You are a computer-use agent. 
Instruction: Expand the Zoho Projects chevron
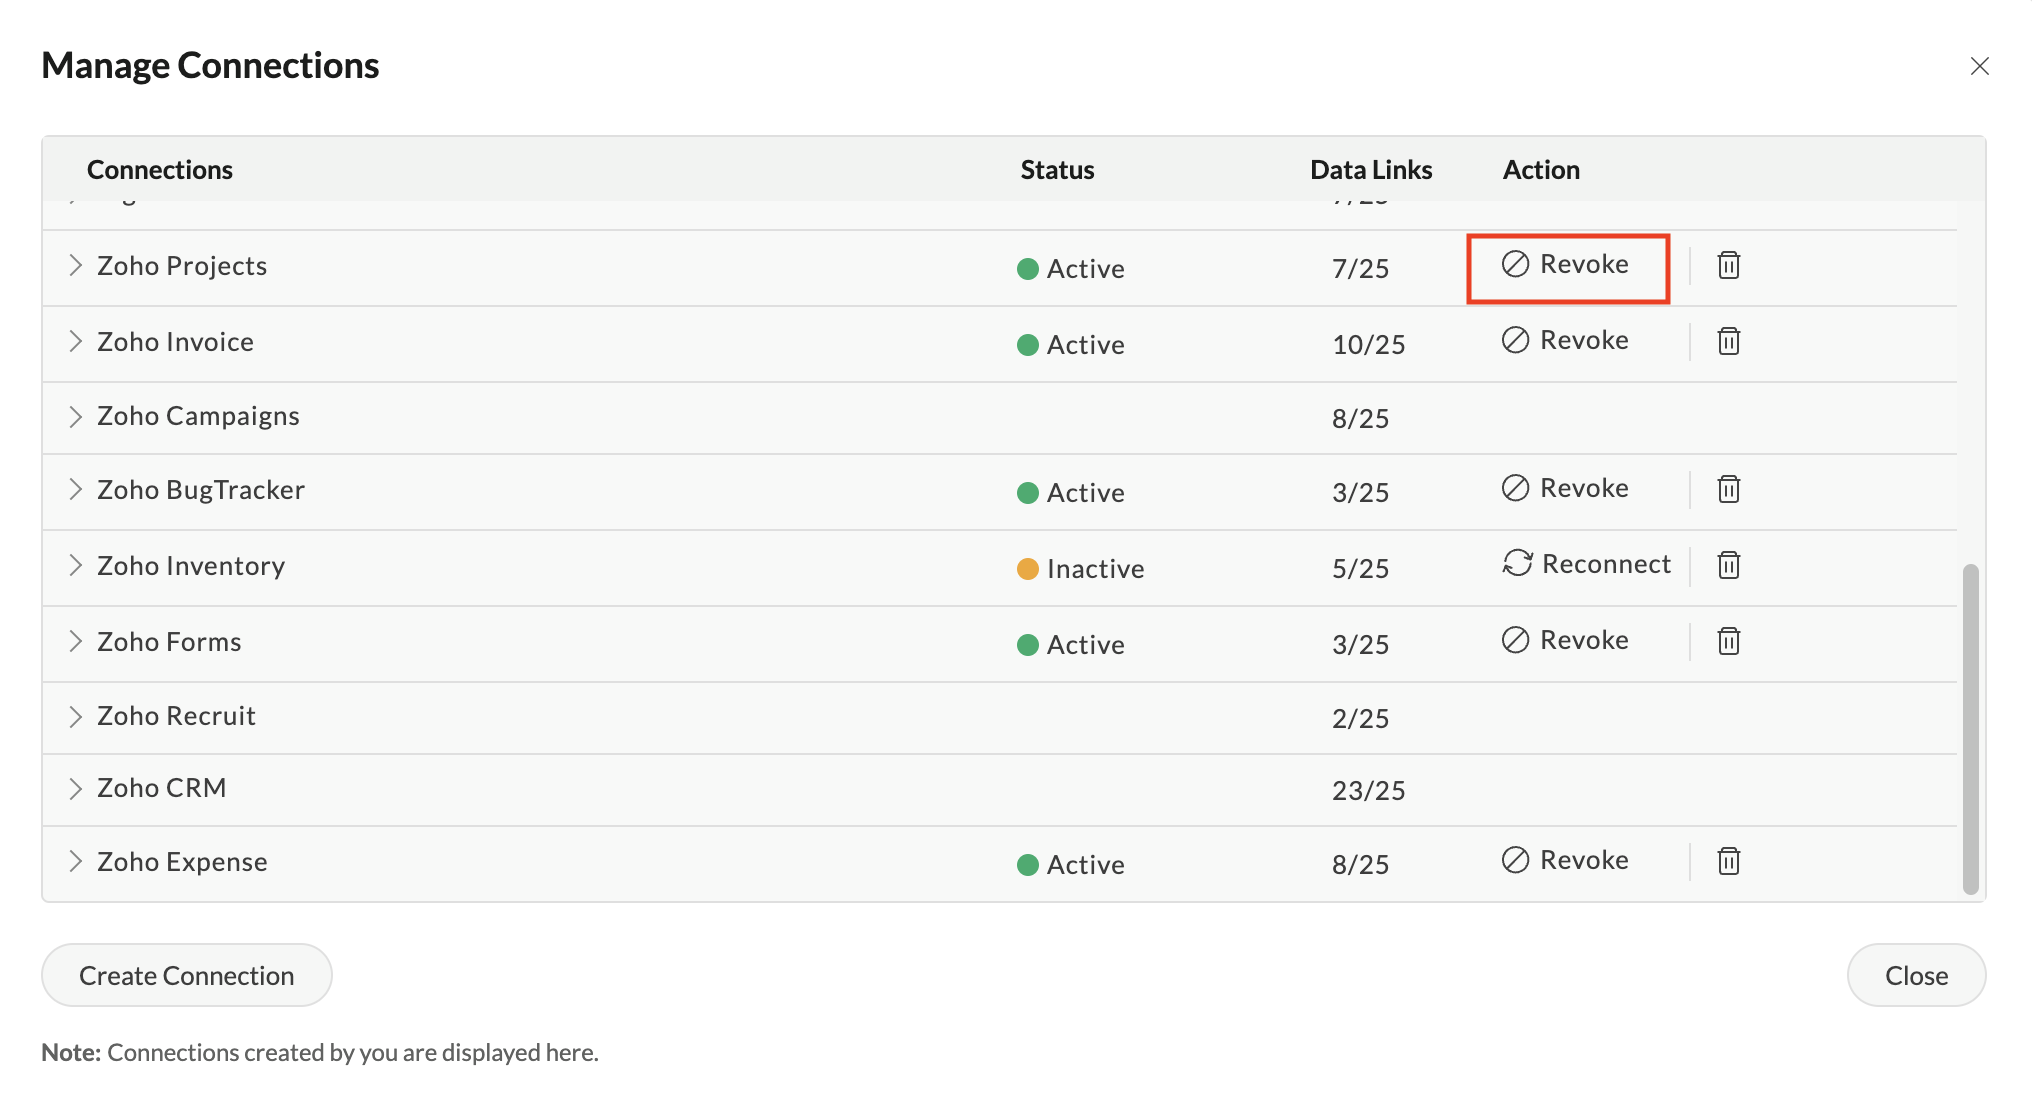click(75, 265)
